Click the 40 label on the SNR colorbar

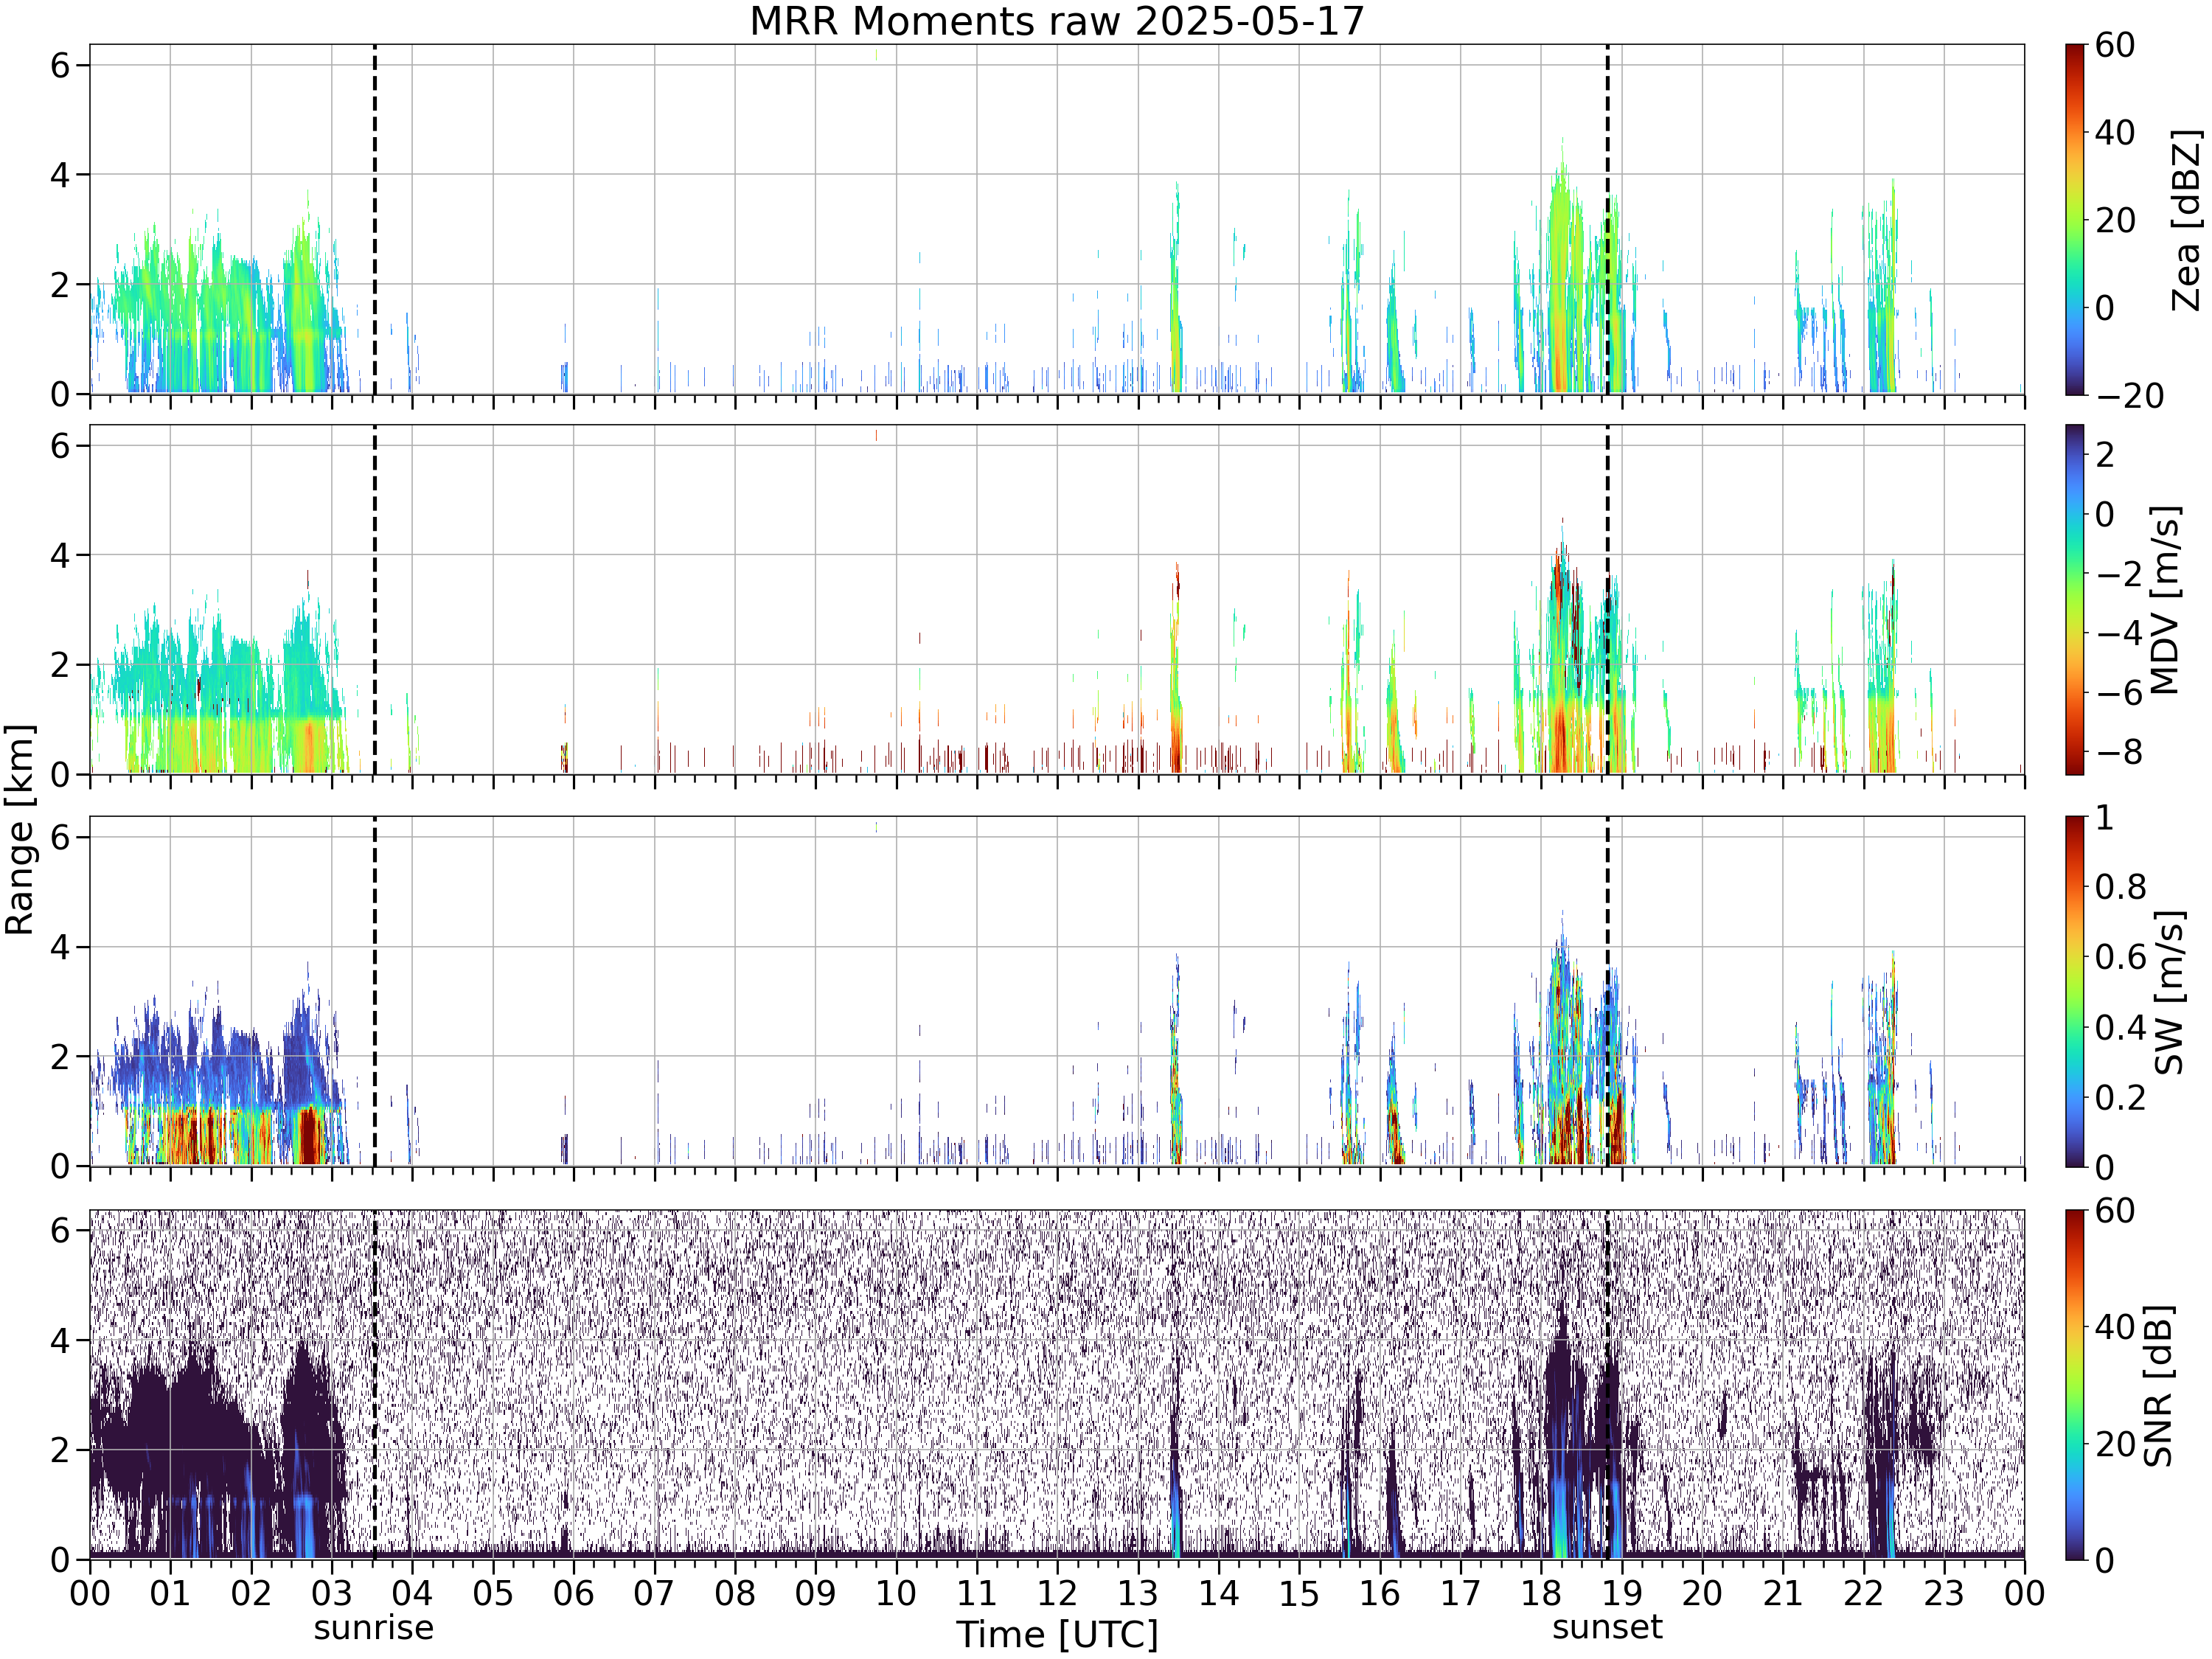click(x=2115, y=1327)
